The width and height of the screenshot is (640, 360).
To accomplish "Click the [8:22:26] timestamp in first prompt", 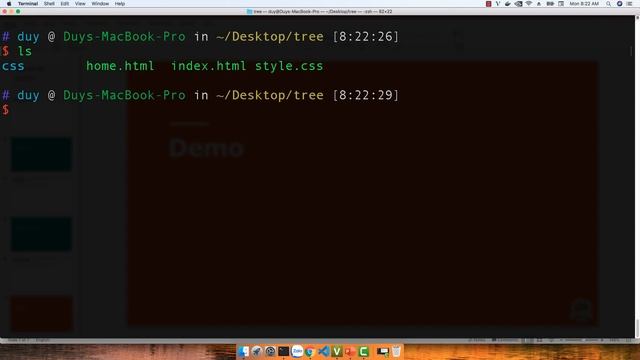I will (x=366, y=37).
